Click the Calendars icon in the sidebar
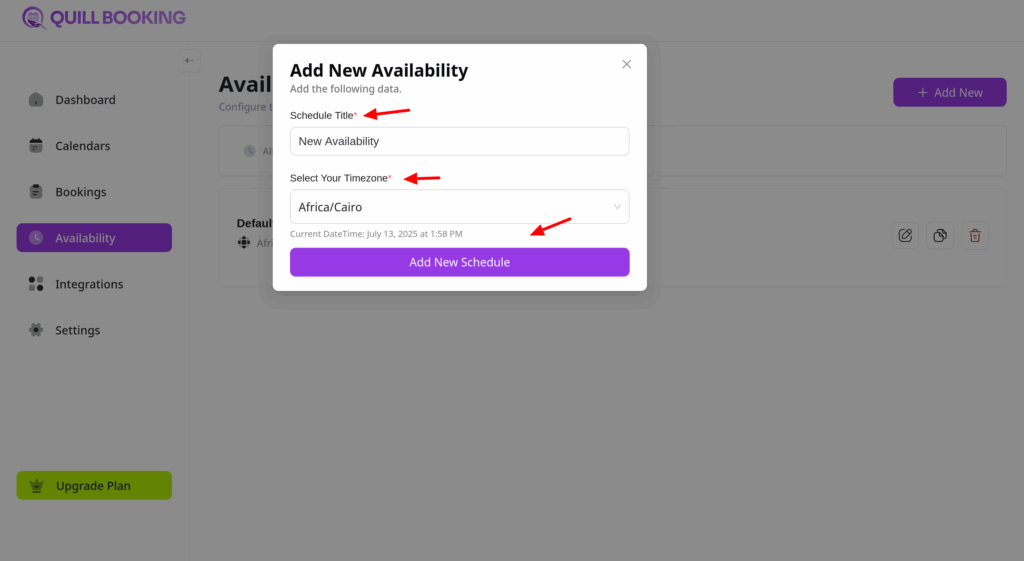The image size is (1024, 561). click(36, 146)
